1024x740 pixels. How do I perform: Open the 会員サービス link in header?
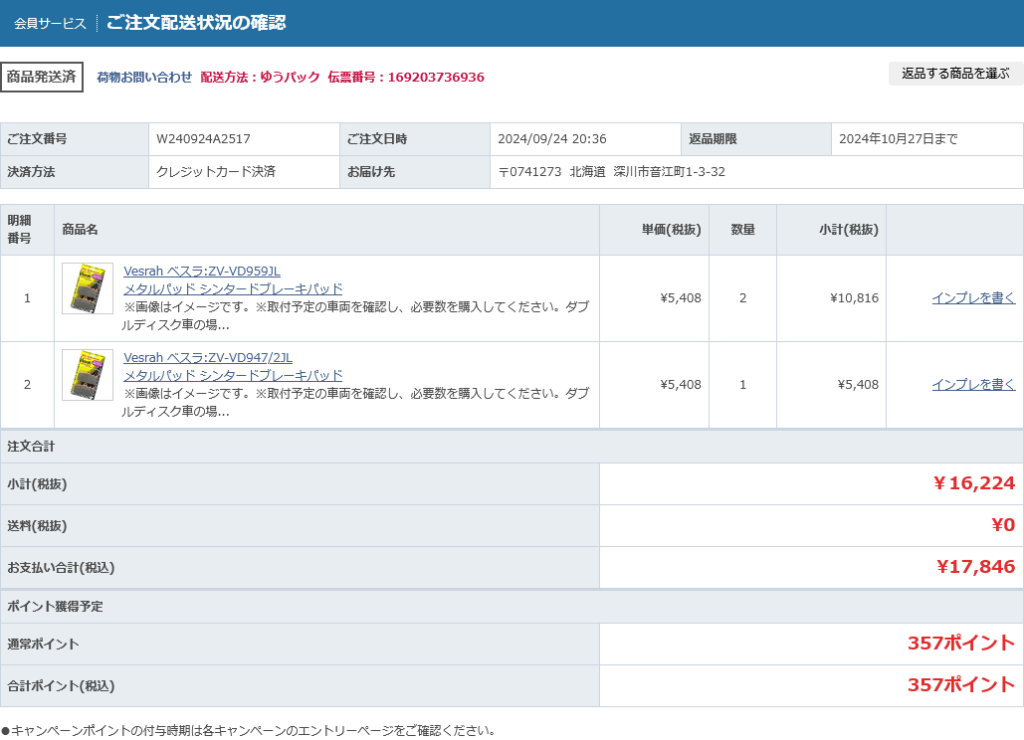pyautogui.click(x=50, y=23)
